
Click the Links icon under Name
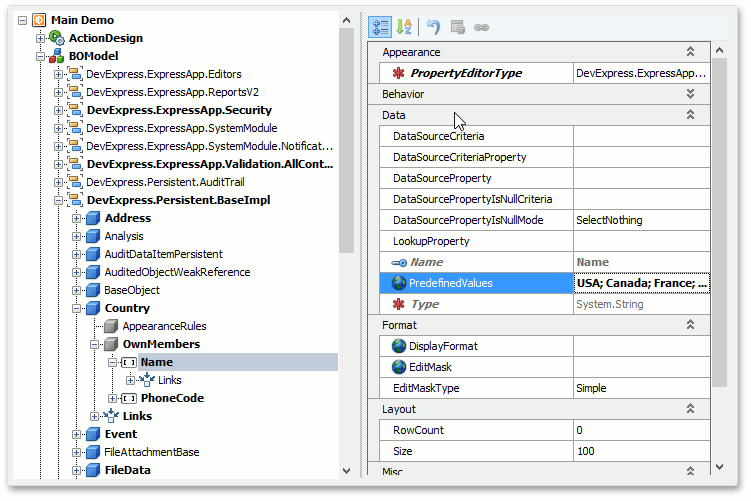(147, 380)
